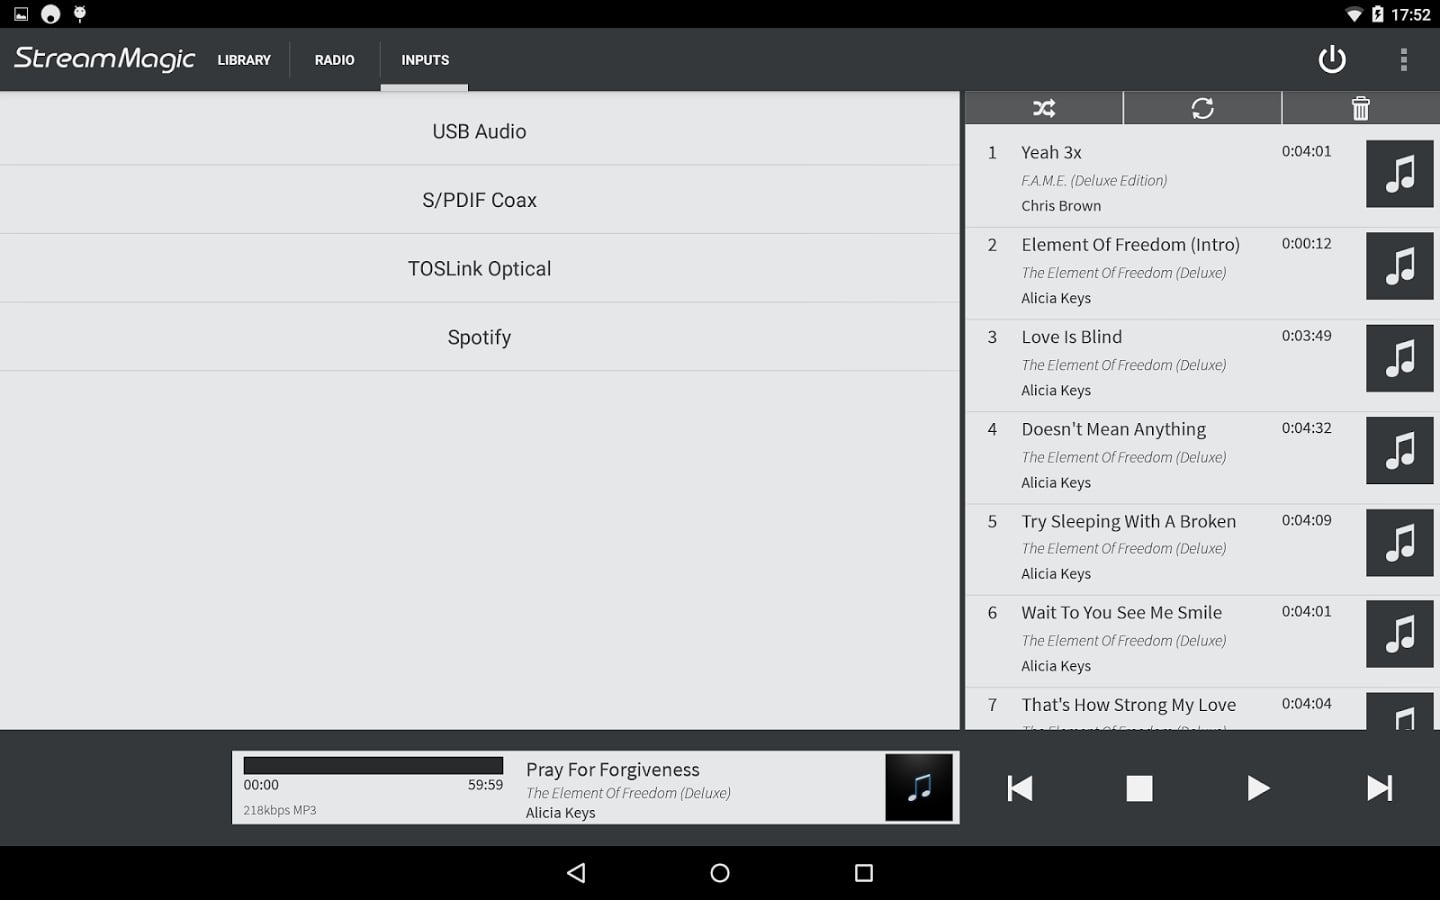Image resolution: width=1440 pixels, height=900 pixels.
Task: Click the picture notification icon in status bar
Action: [x=21, y=14]
